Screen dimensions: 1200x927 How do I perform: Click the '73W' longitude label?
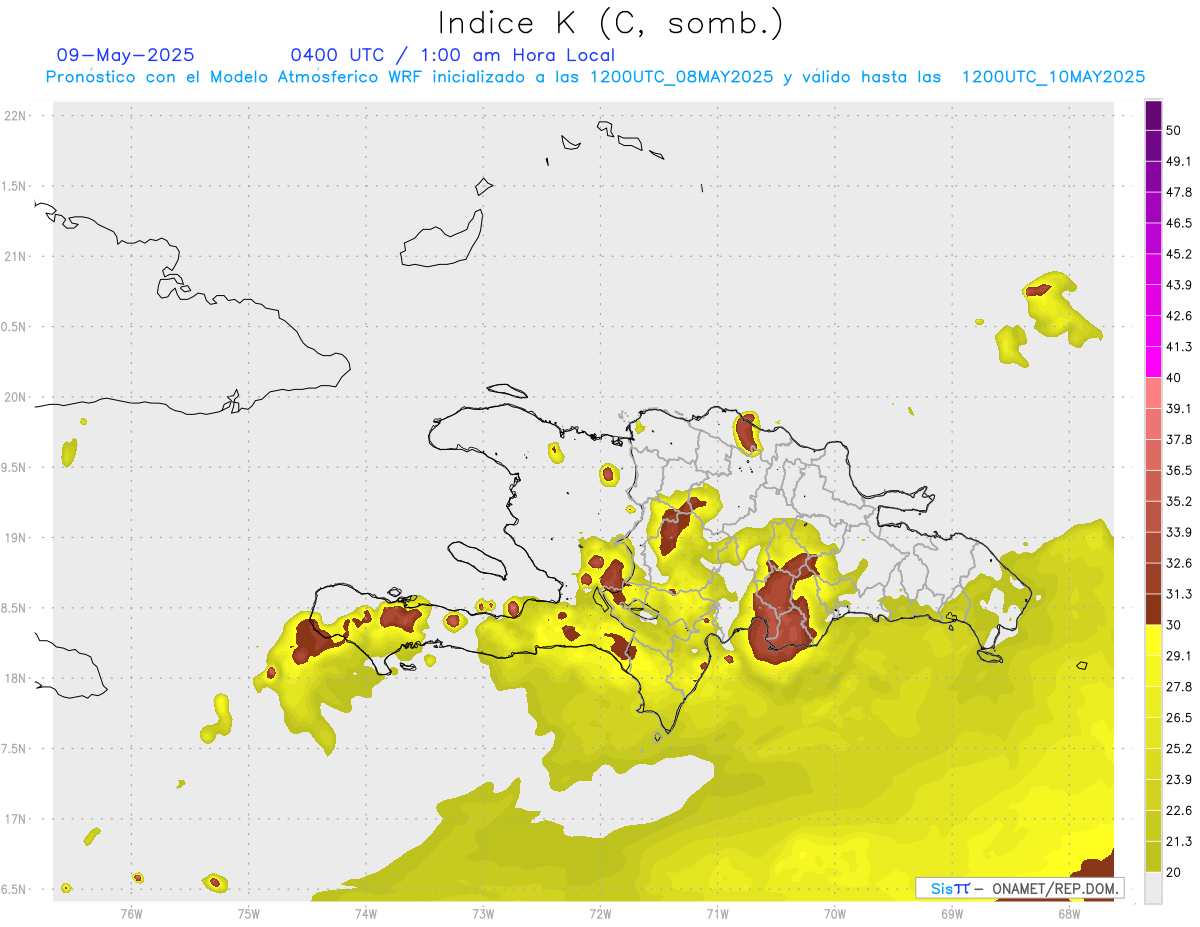click(x=483, y=913)
